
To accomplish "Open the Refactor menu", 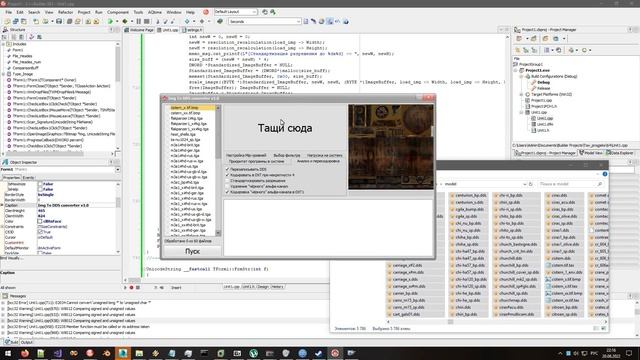I will pos(65,12).
